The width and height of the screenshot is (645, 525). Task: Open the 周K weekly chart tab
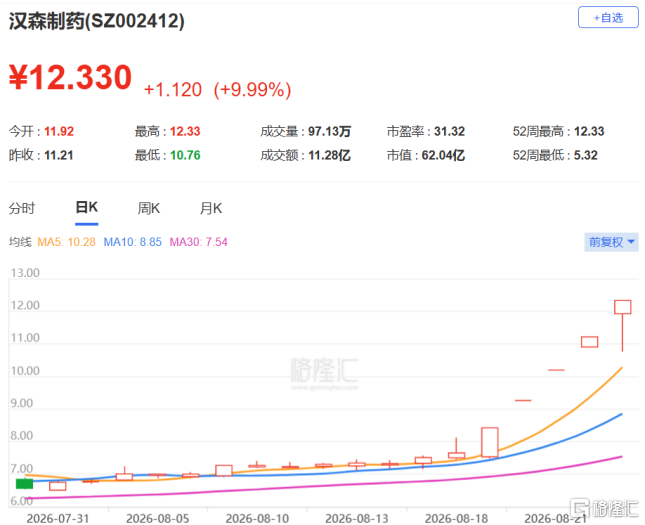pos(148,208)
